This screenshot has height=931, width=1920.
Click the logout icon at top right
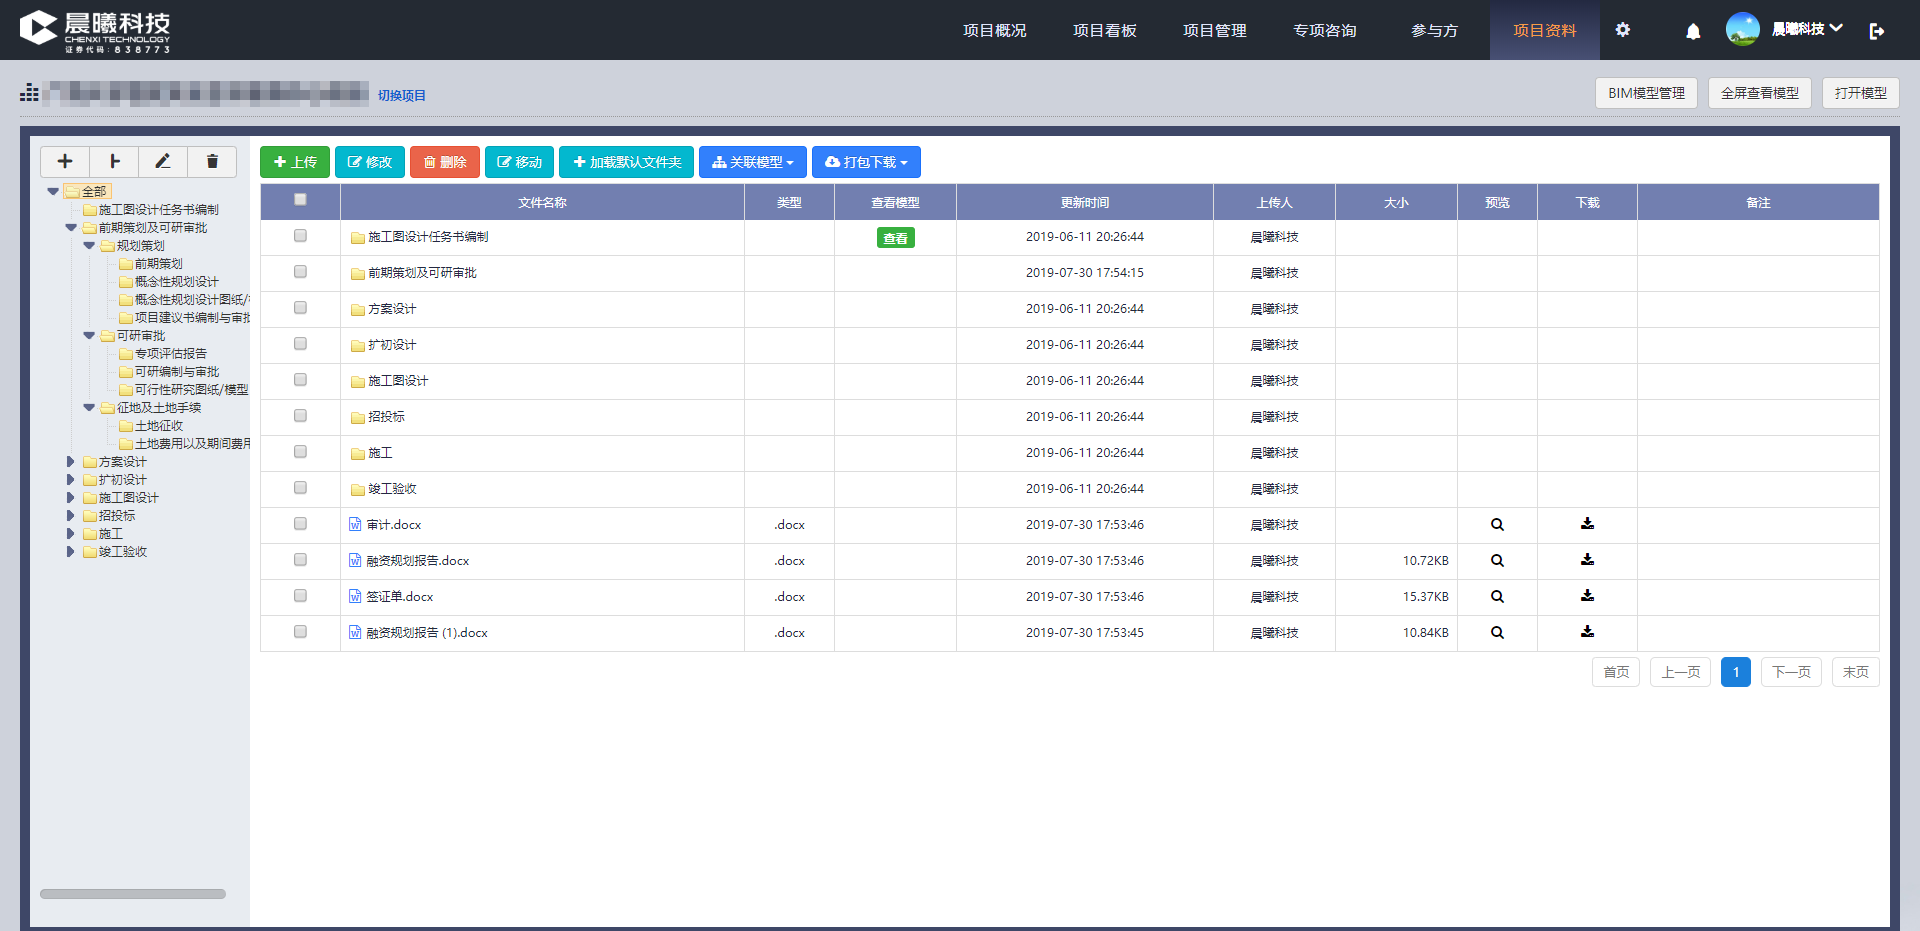pyautogui.click(x=1876, y=31)
